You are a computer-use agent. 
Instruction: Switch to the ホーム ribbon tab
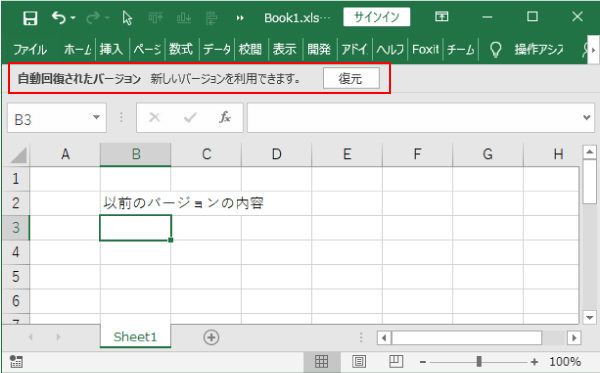(x=77, y=49)
